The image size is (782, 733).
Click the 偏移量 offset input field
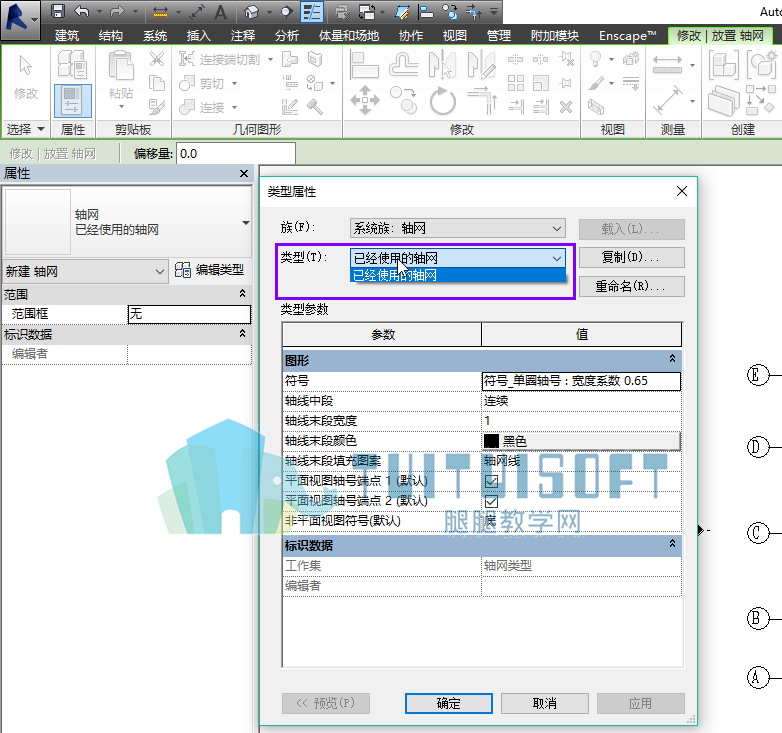tap(236, 154)
